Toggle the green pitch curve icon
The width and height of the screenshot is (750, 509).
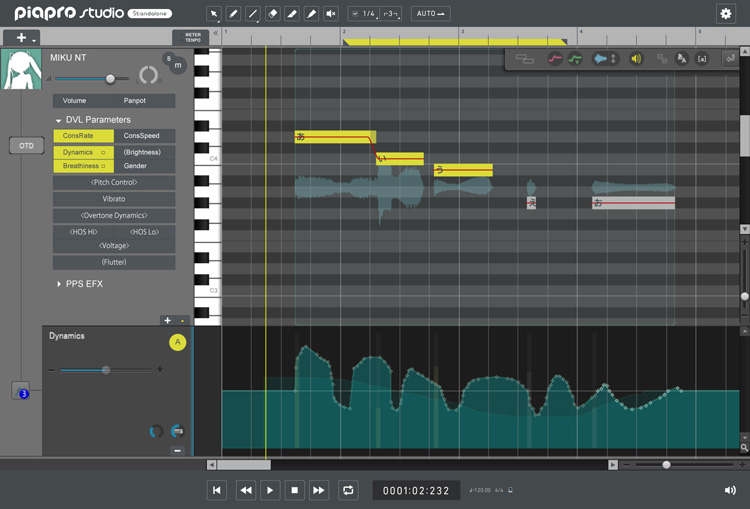pos(575,59)
